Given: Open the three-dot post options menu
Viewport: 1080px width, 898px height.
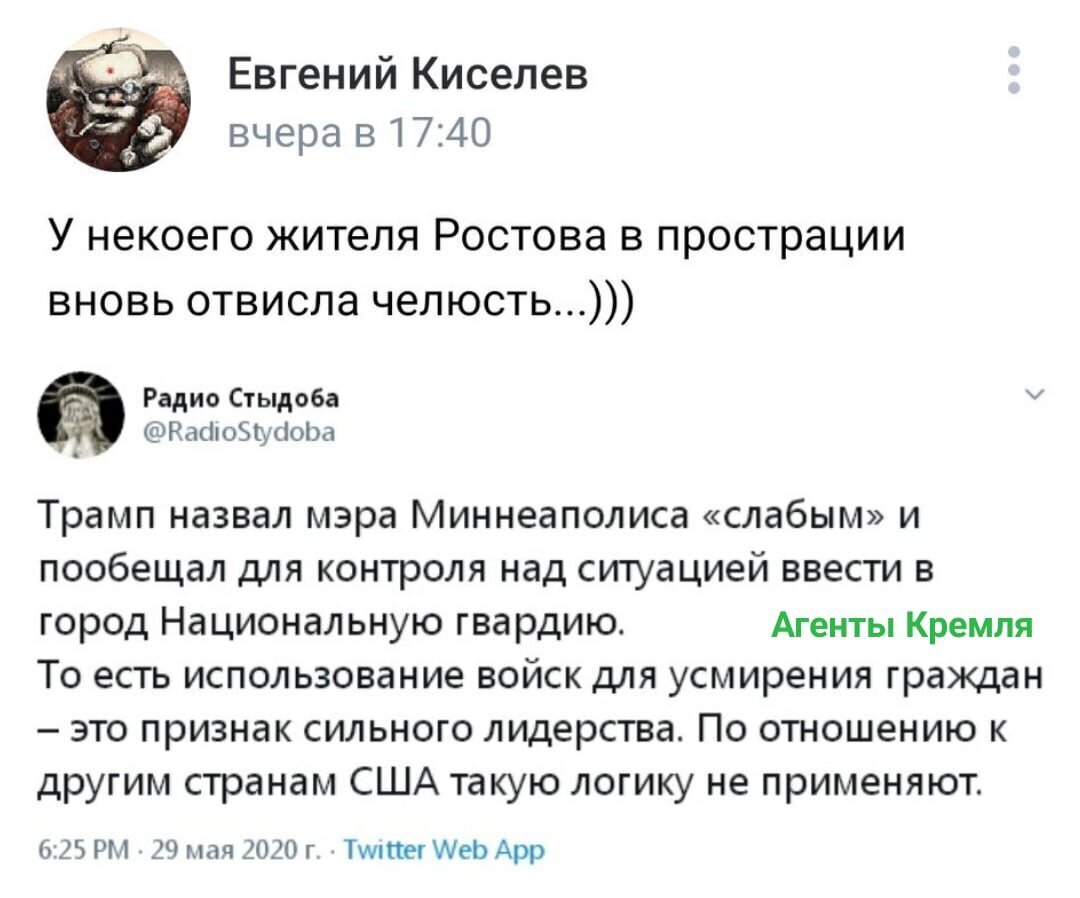Looking at the screenshot, I should (1013, 70).
